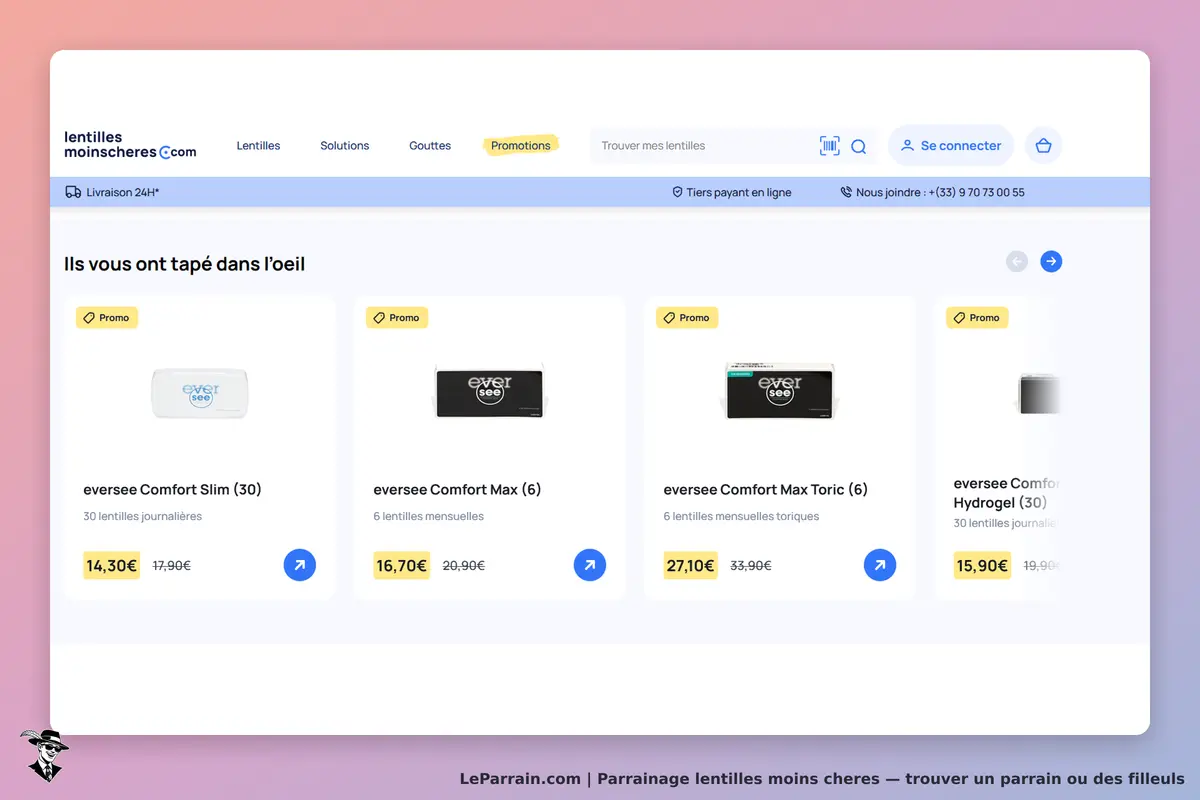The image size is (1200, 800).
Task: Click Livraison 24H* text
Action: (123, 192)
